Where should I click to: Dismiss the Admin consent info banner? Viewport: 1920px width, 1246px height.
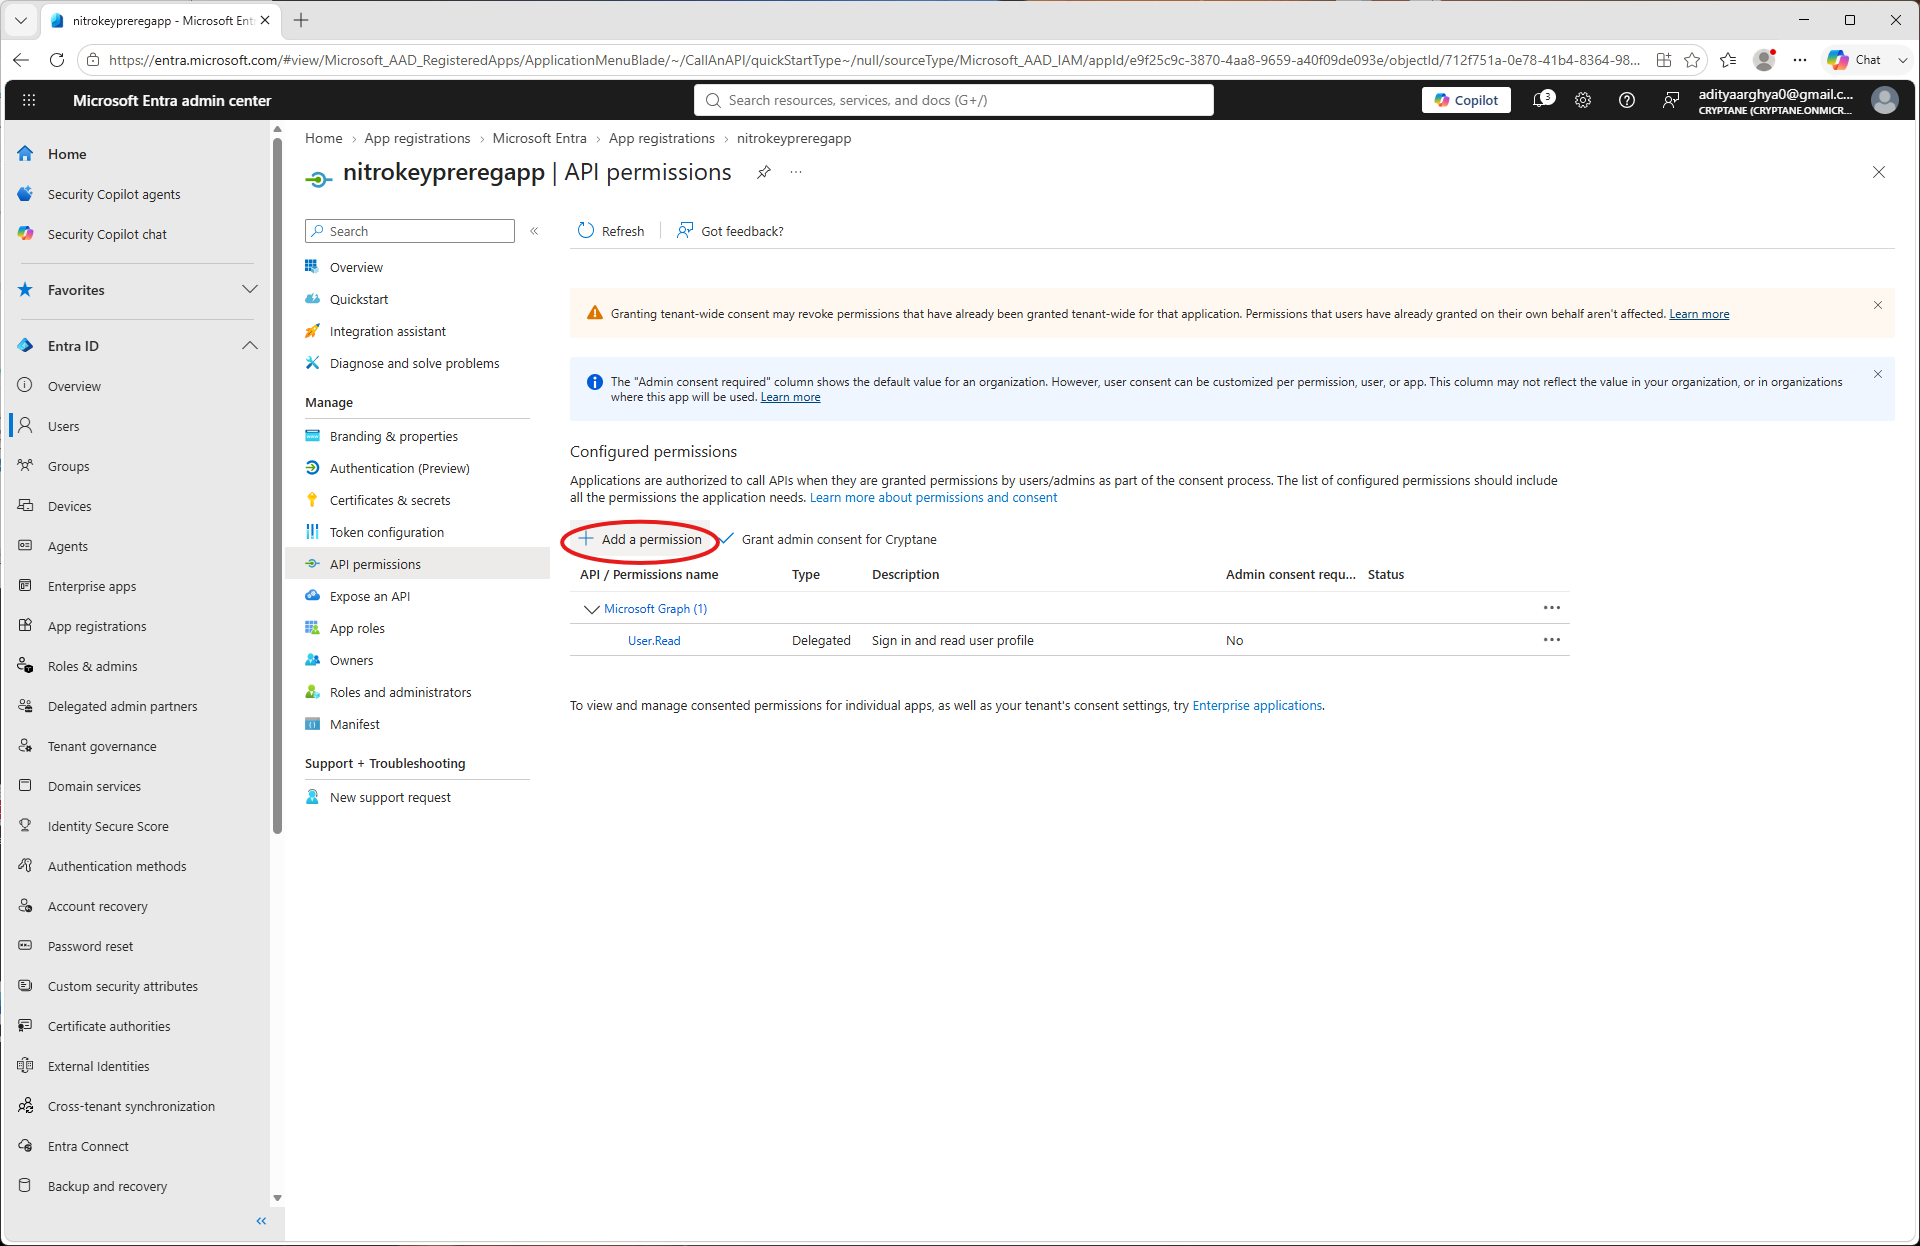tap(1878, 374)
